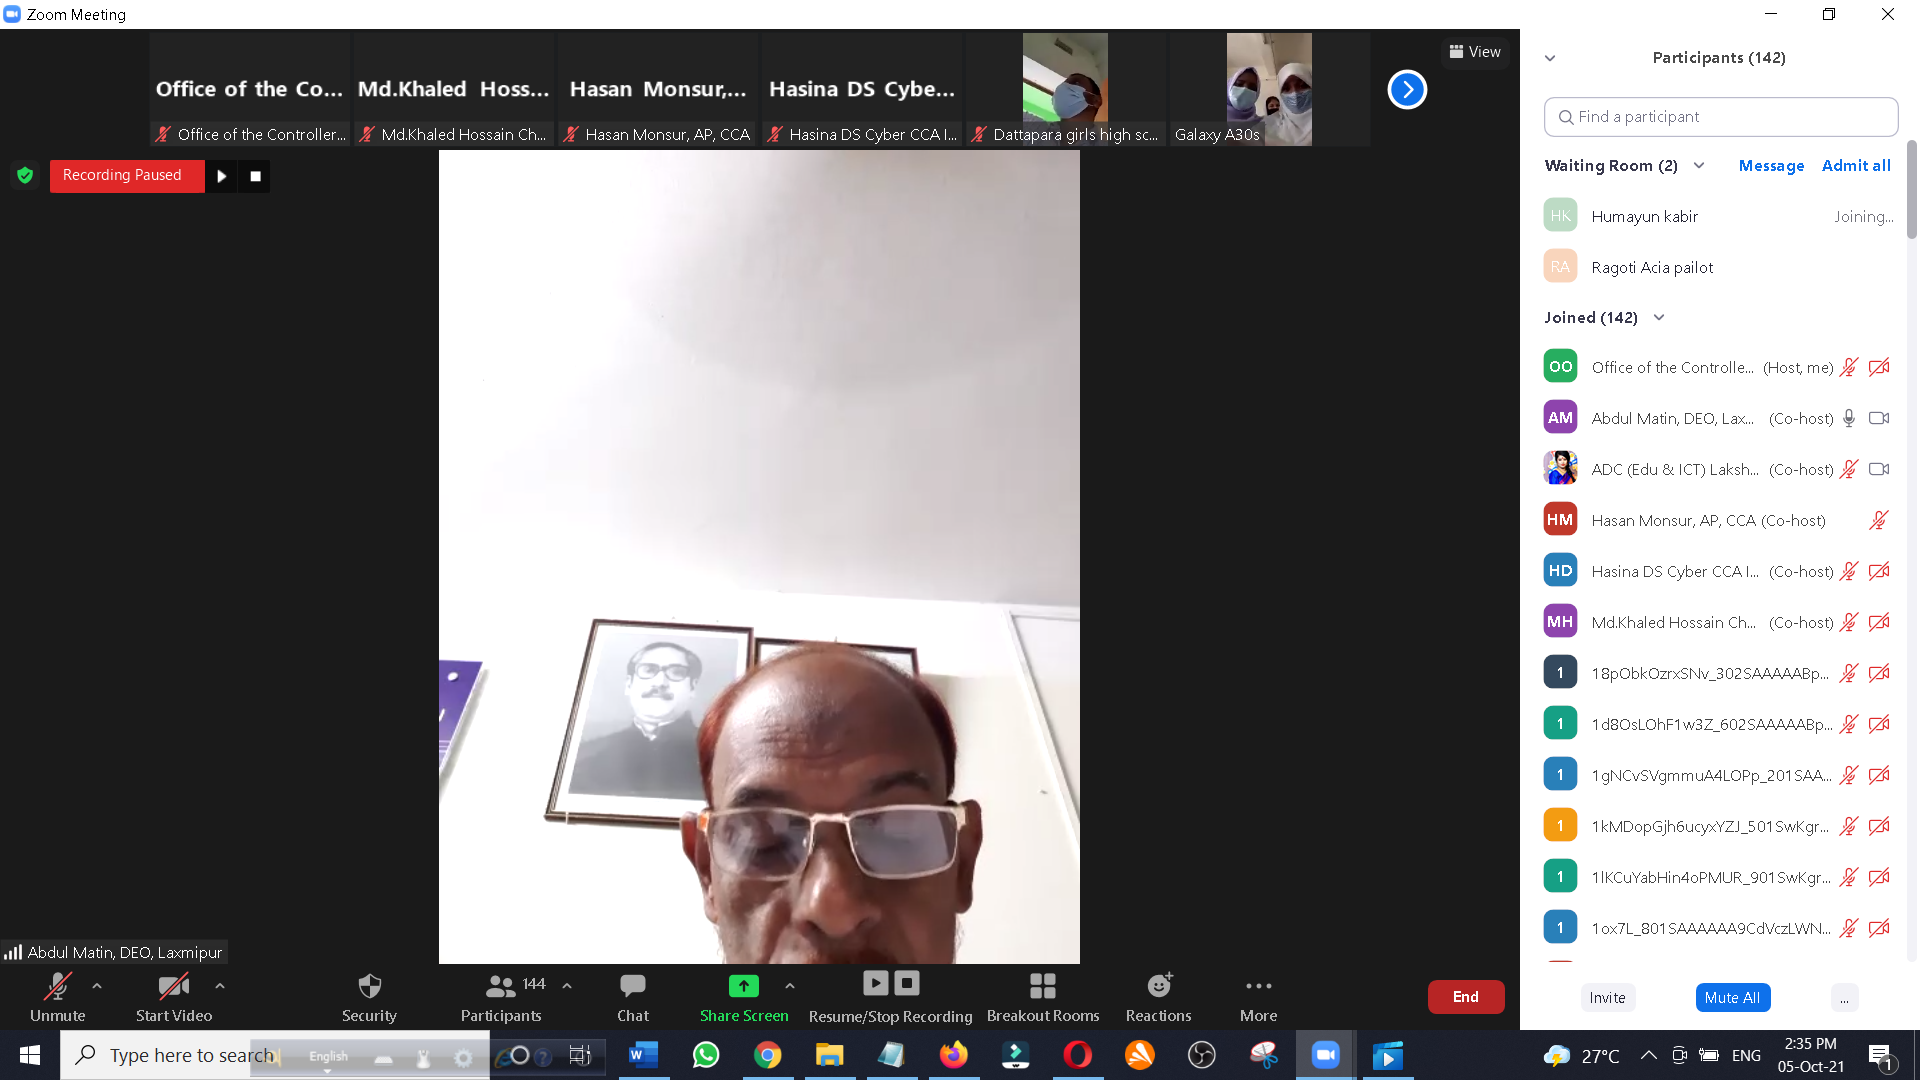
Task: Click the Mute All button
Action: pyautogui.click(x=1732, y=998)
